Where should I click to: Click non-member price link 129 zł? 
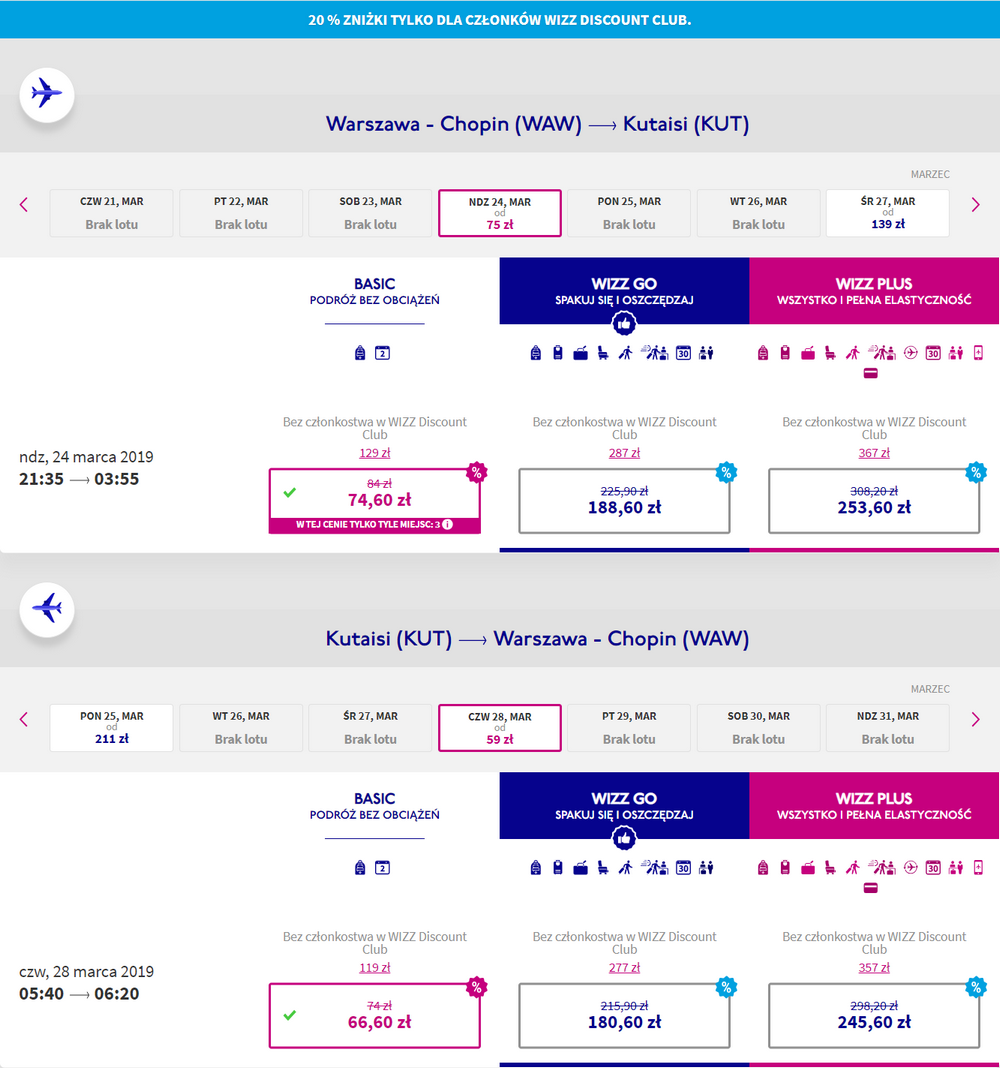(375, 453)
